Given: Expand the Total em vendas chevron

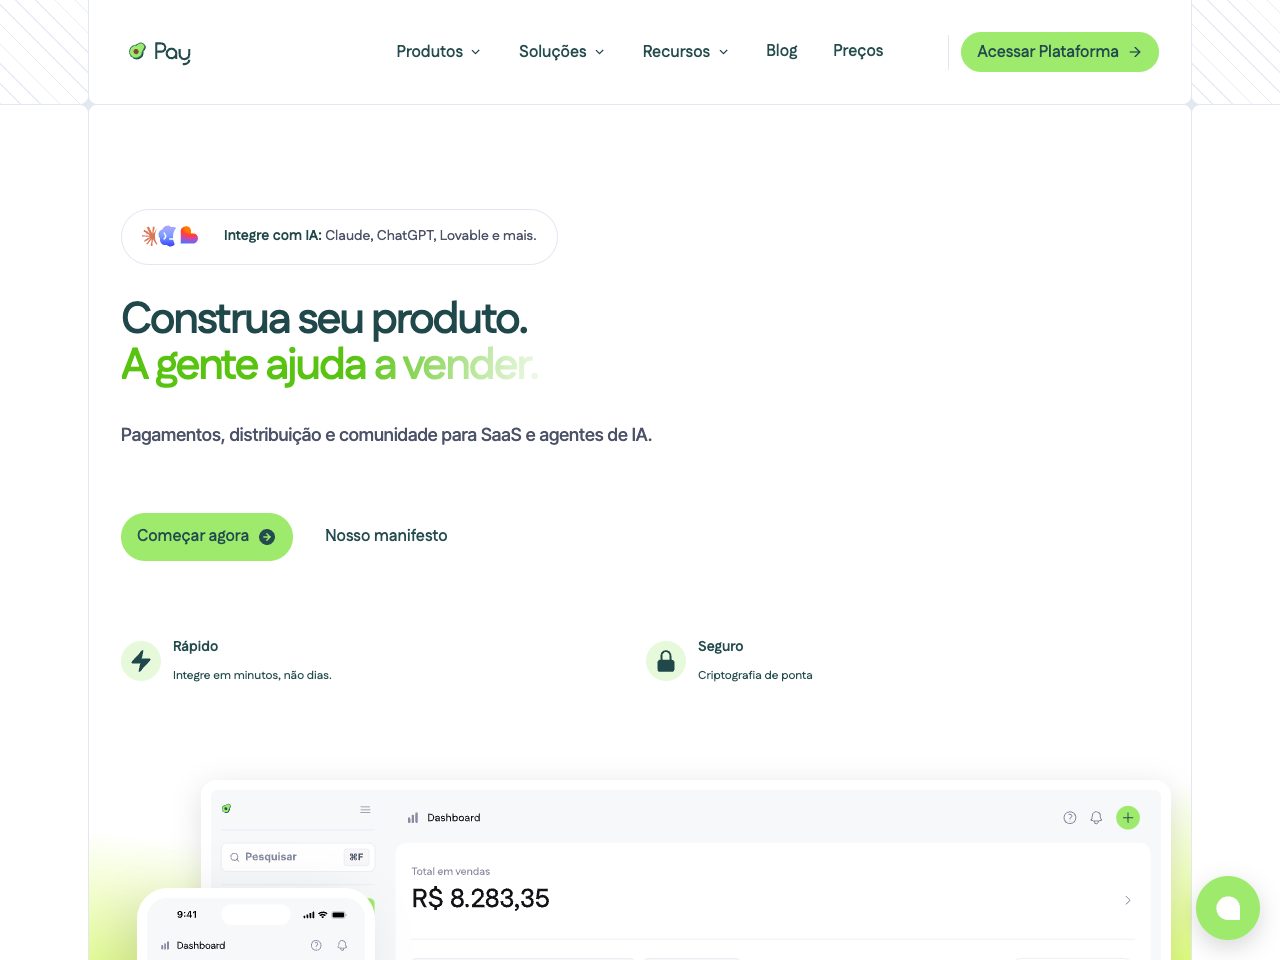Looking at the screenshot, I should pos(1128,900).
